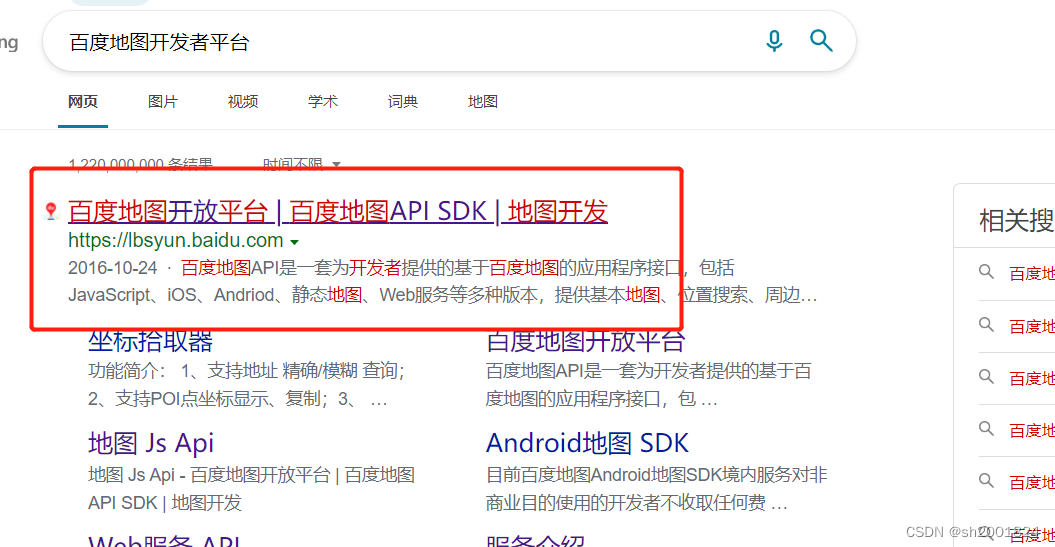Screen dimensions: 1055x547
Task: Click the fifth related search magnifier icon
Action: (x=986, y=480)
